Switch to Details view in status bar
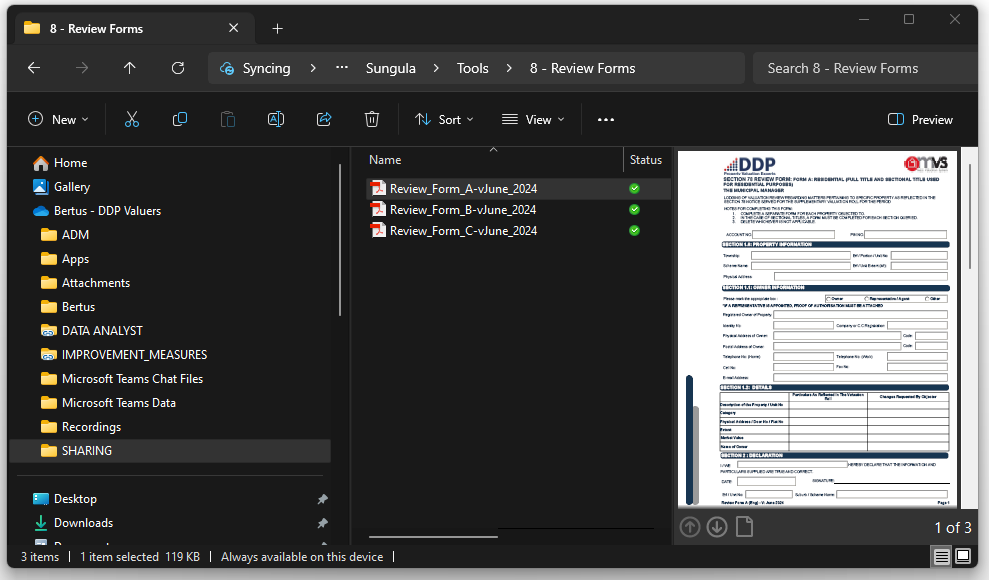989x580 pixels. point(942,556)
